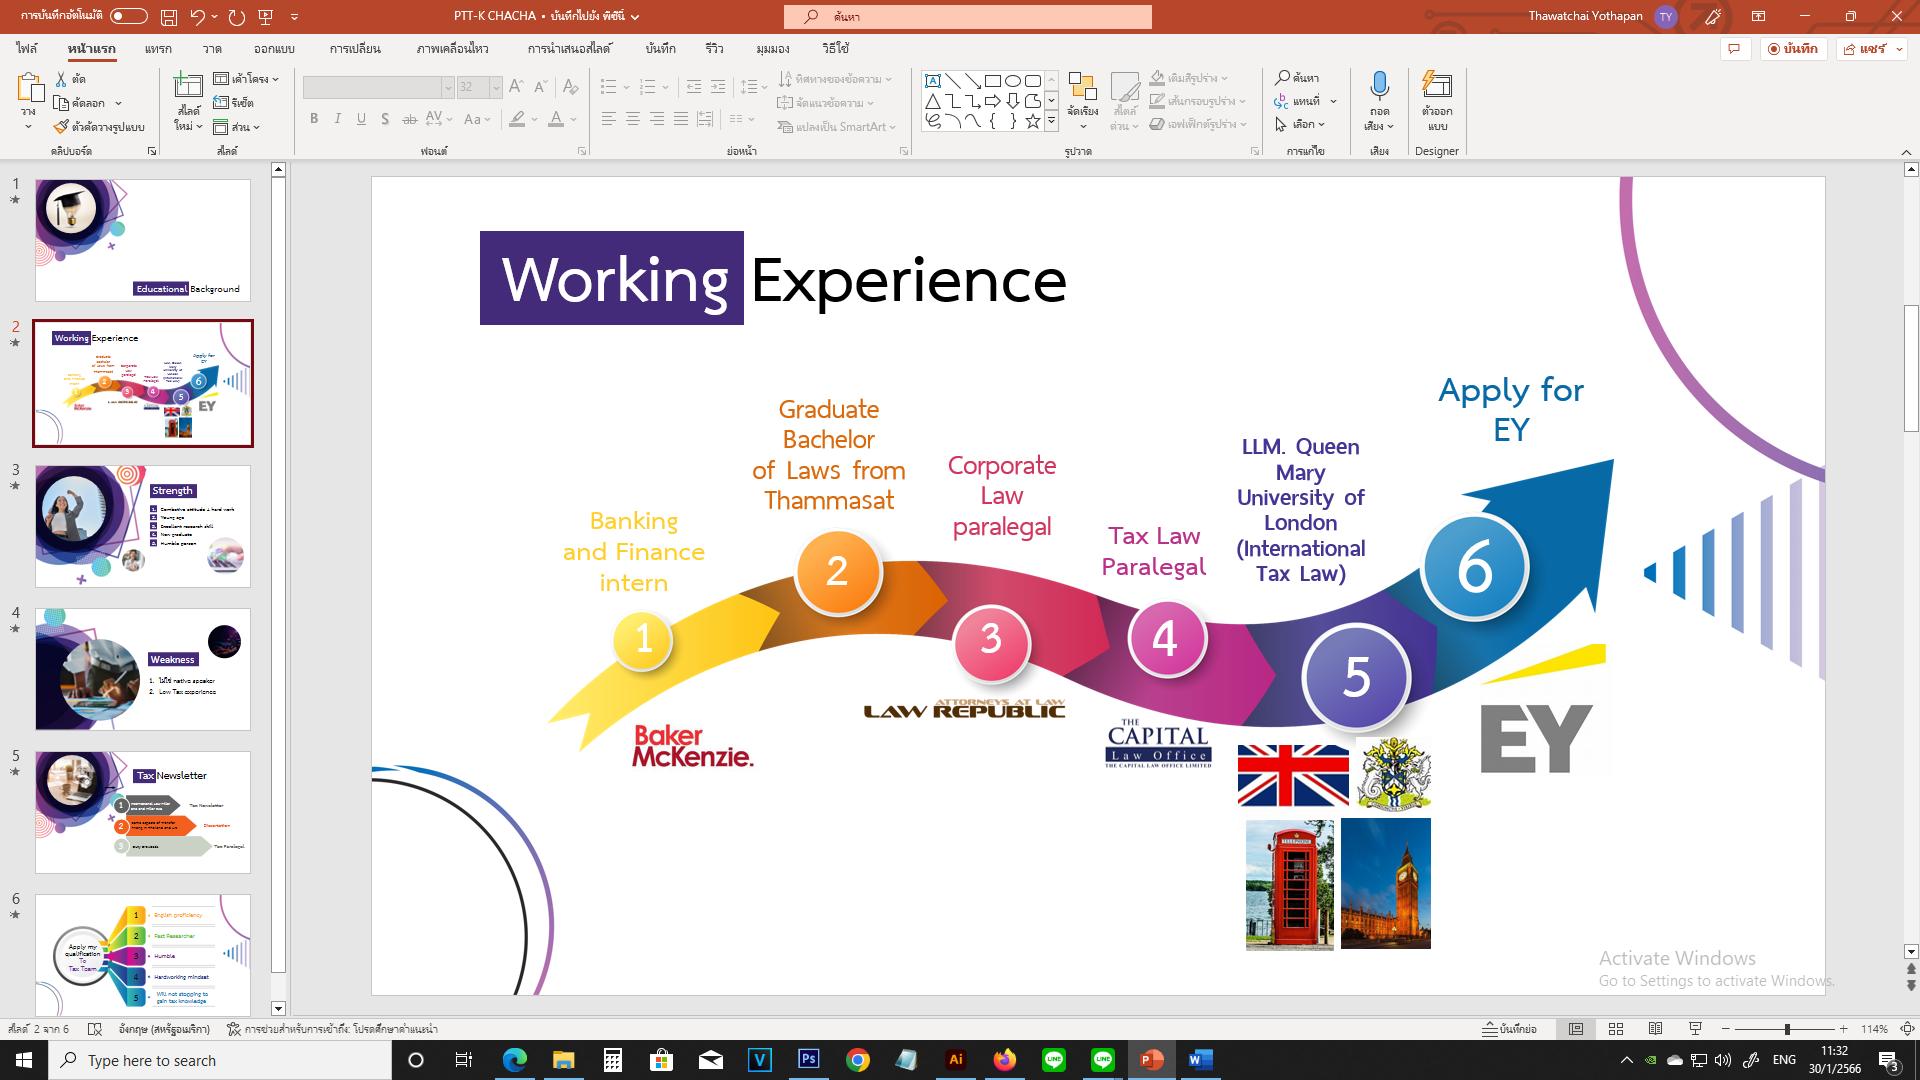Start slideshow from beginning icon in title bar

pos(266,17)
